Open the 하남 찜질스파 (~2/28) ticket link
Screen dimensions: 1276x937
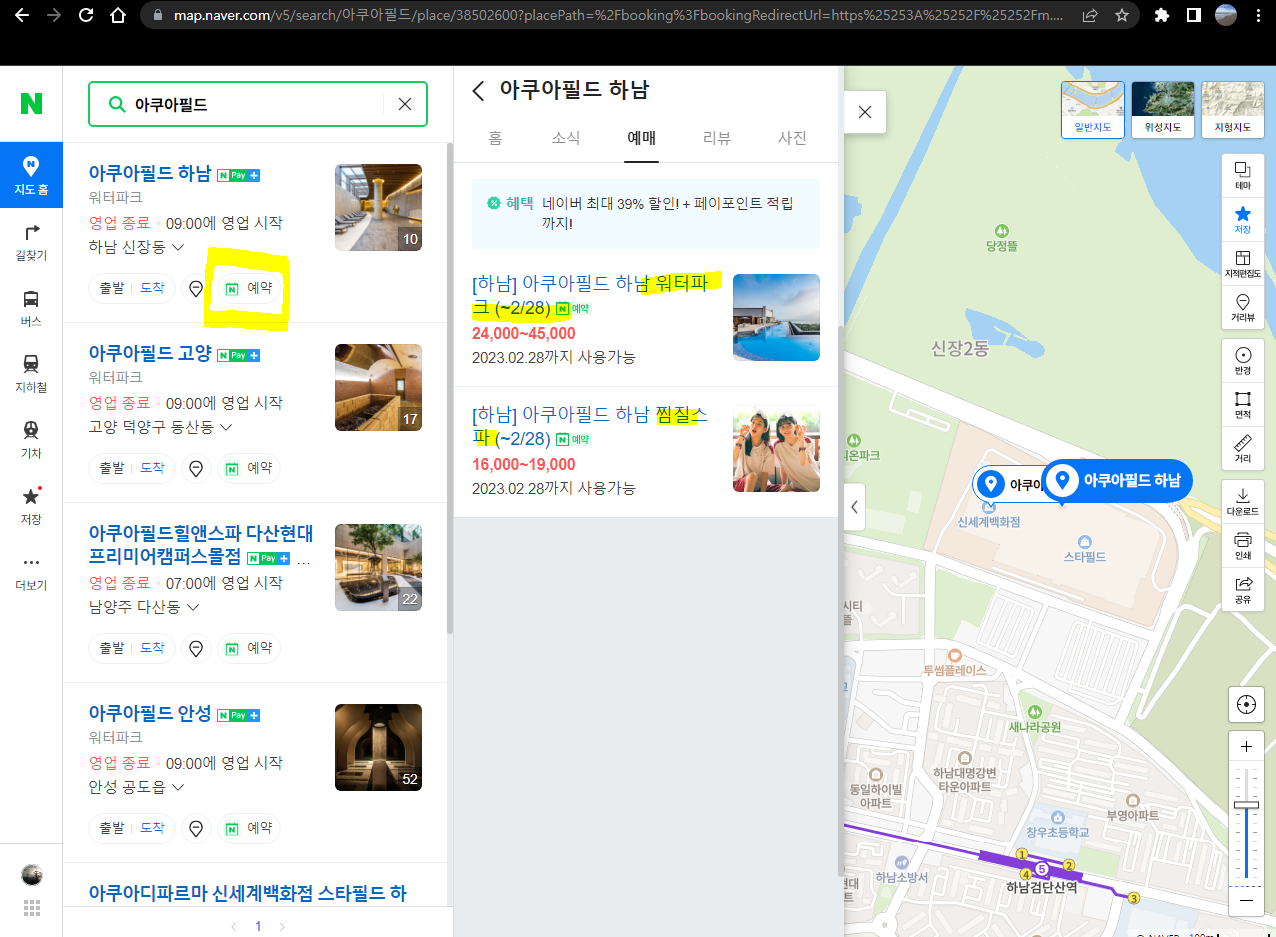(x=590, y=426)
